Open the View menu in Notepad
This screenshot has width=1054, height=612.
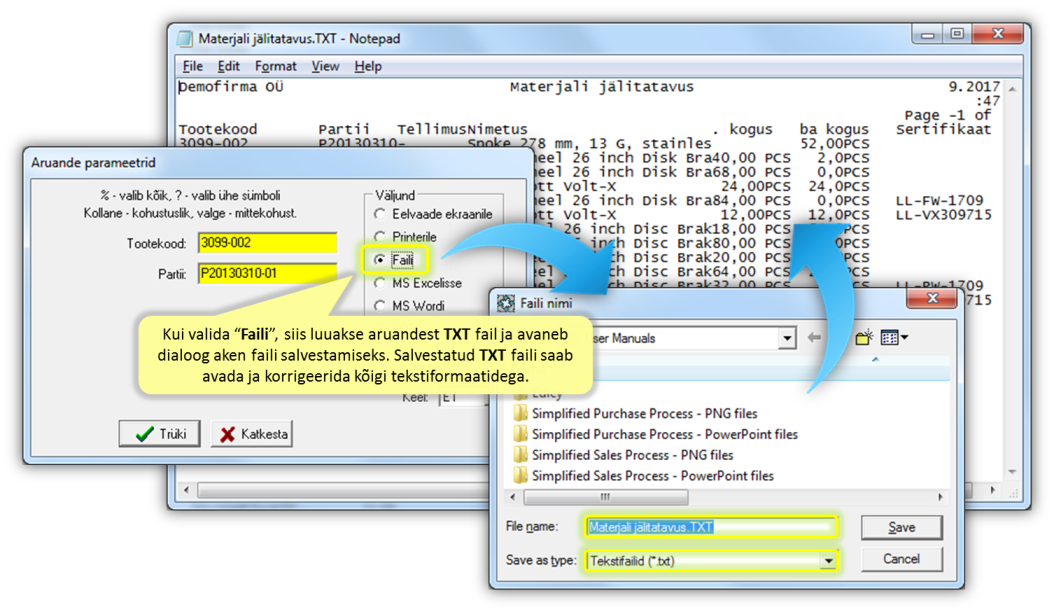coord(325,66)
